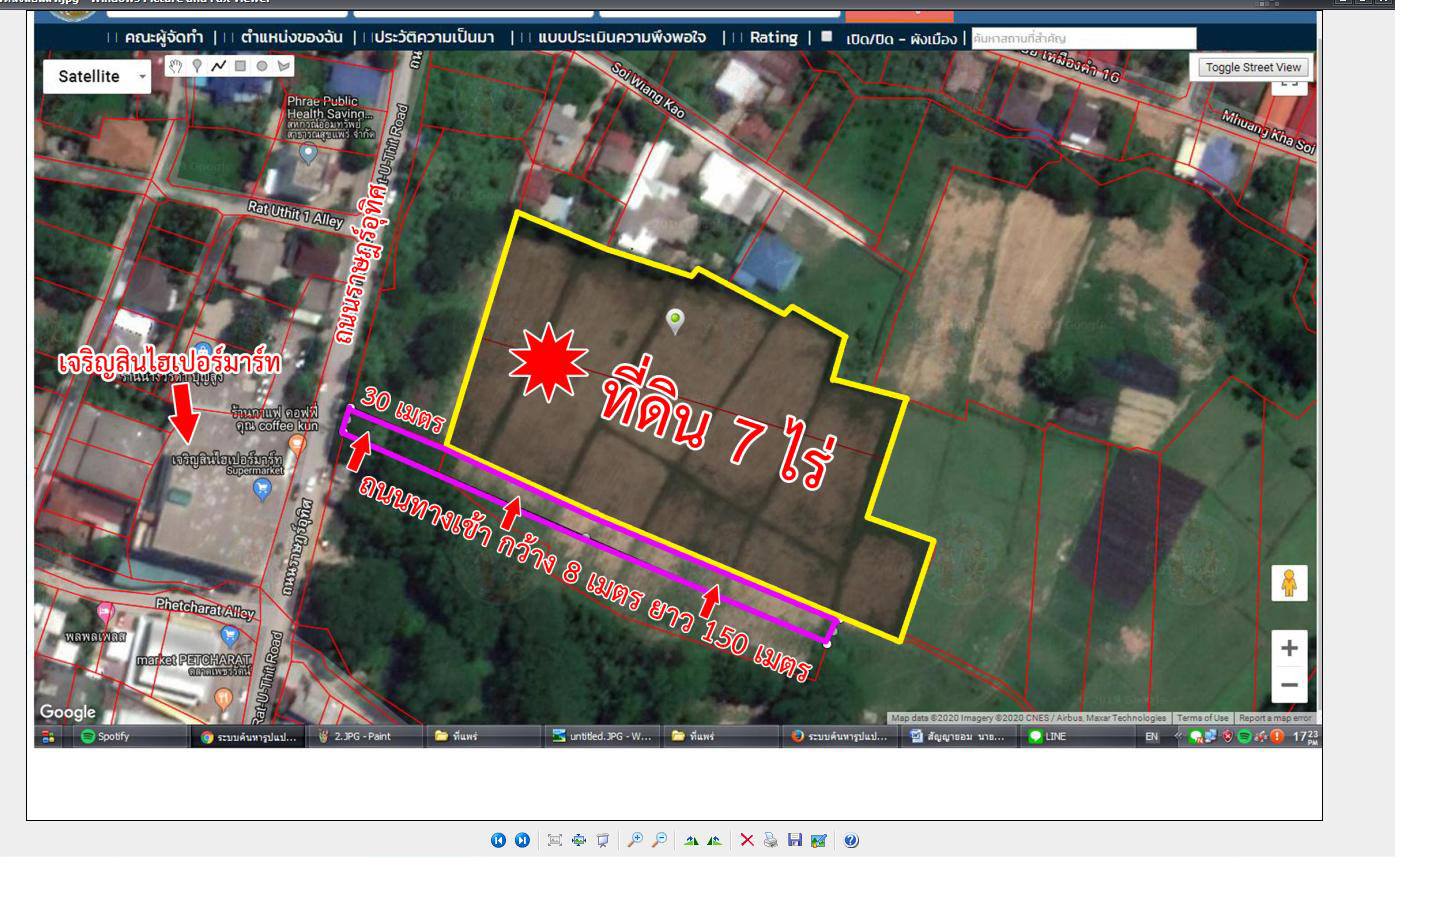This screenshot has width=1440, height=900.
Task: Zoom in with magnifier plus icon
Action: pos(634,840)
